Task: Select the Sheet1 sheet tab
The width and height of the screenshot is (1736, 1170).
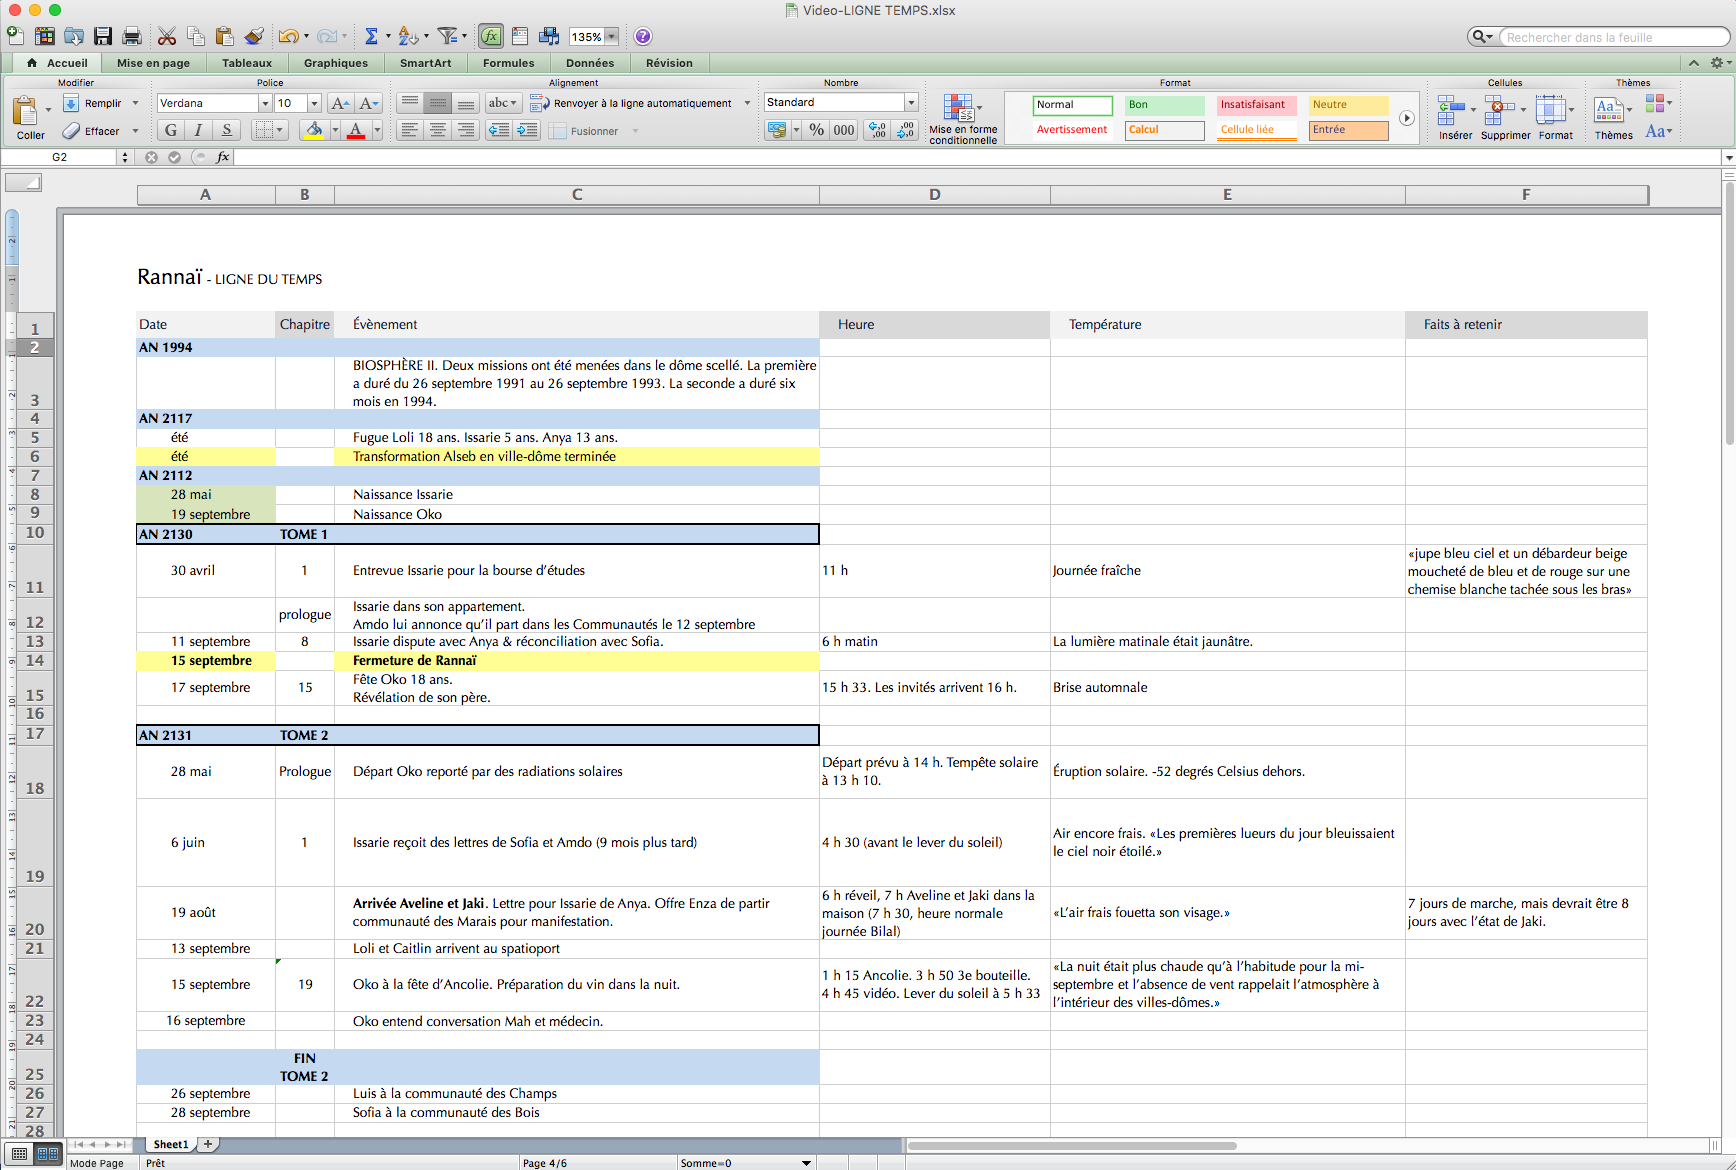Action: pyautogui.click(x=171, y=1144)
